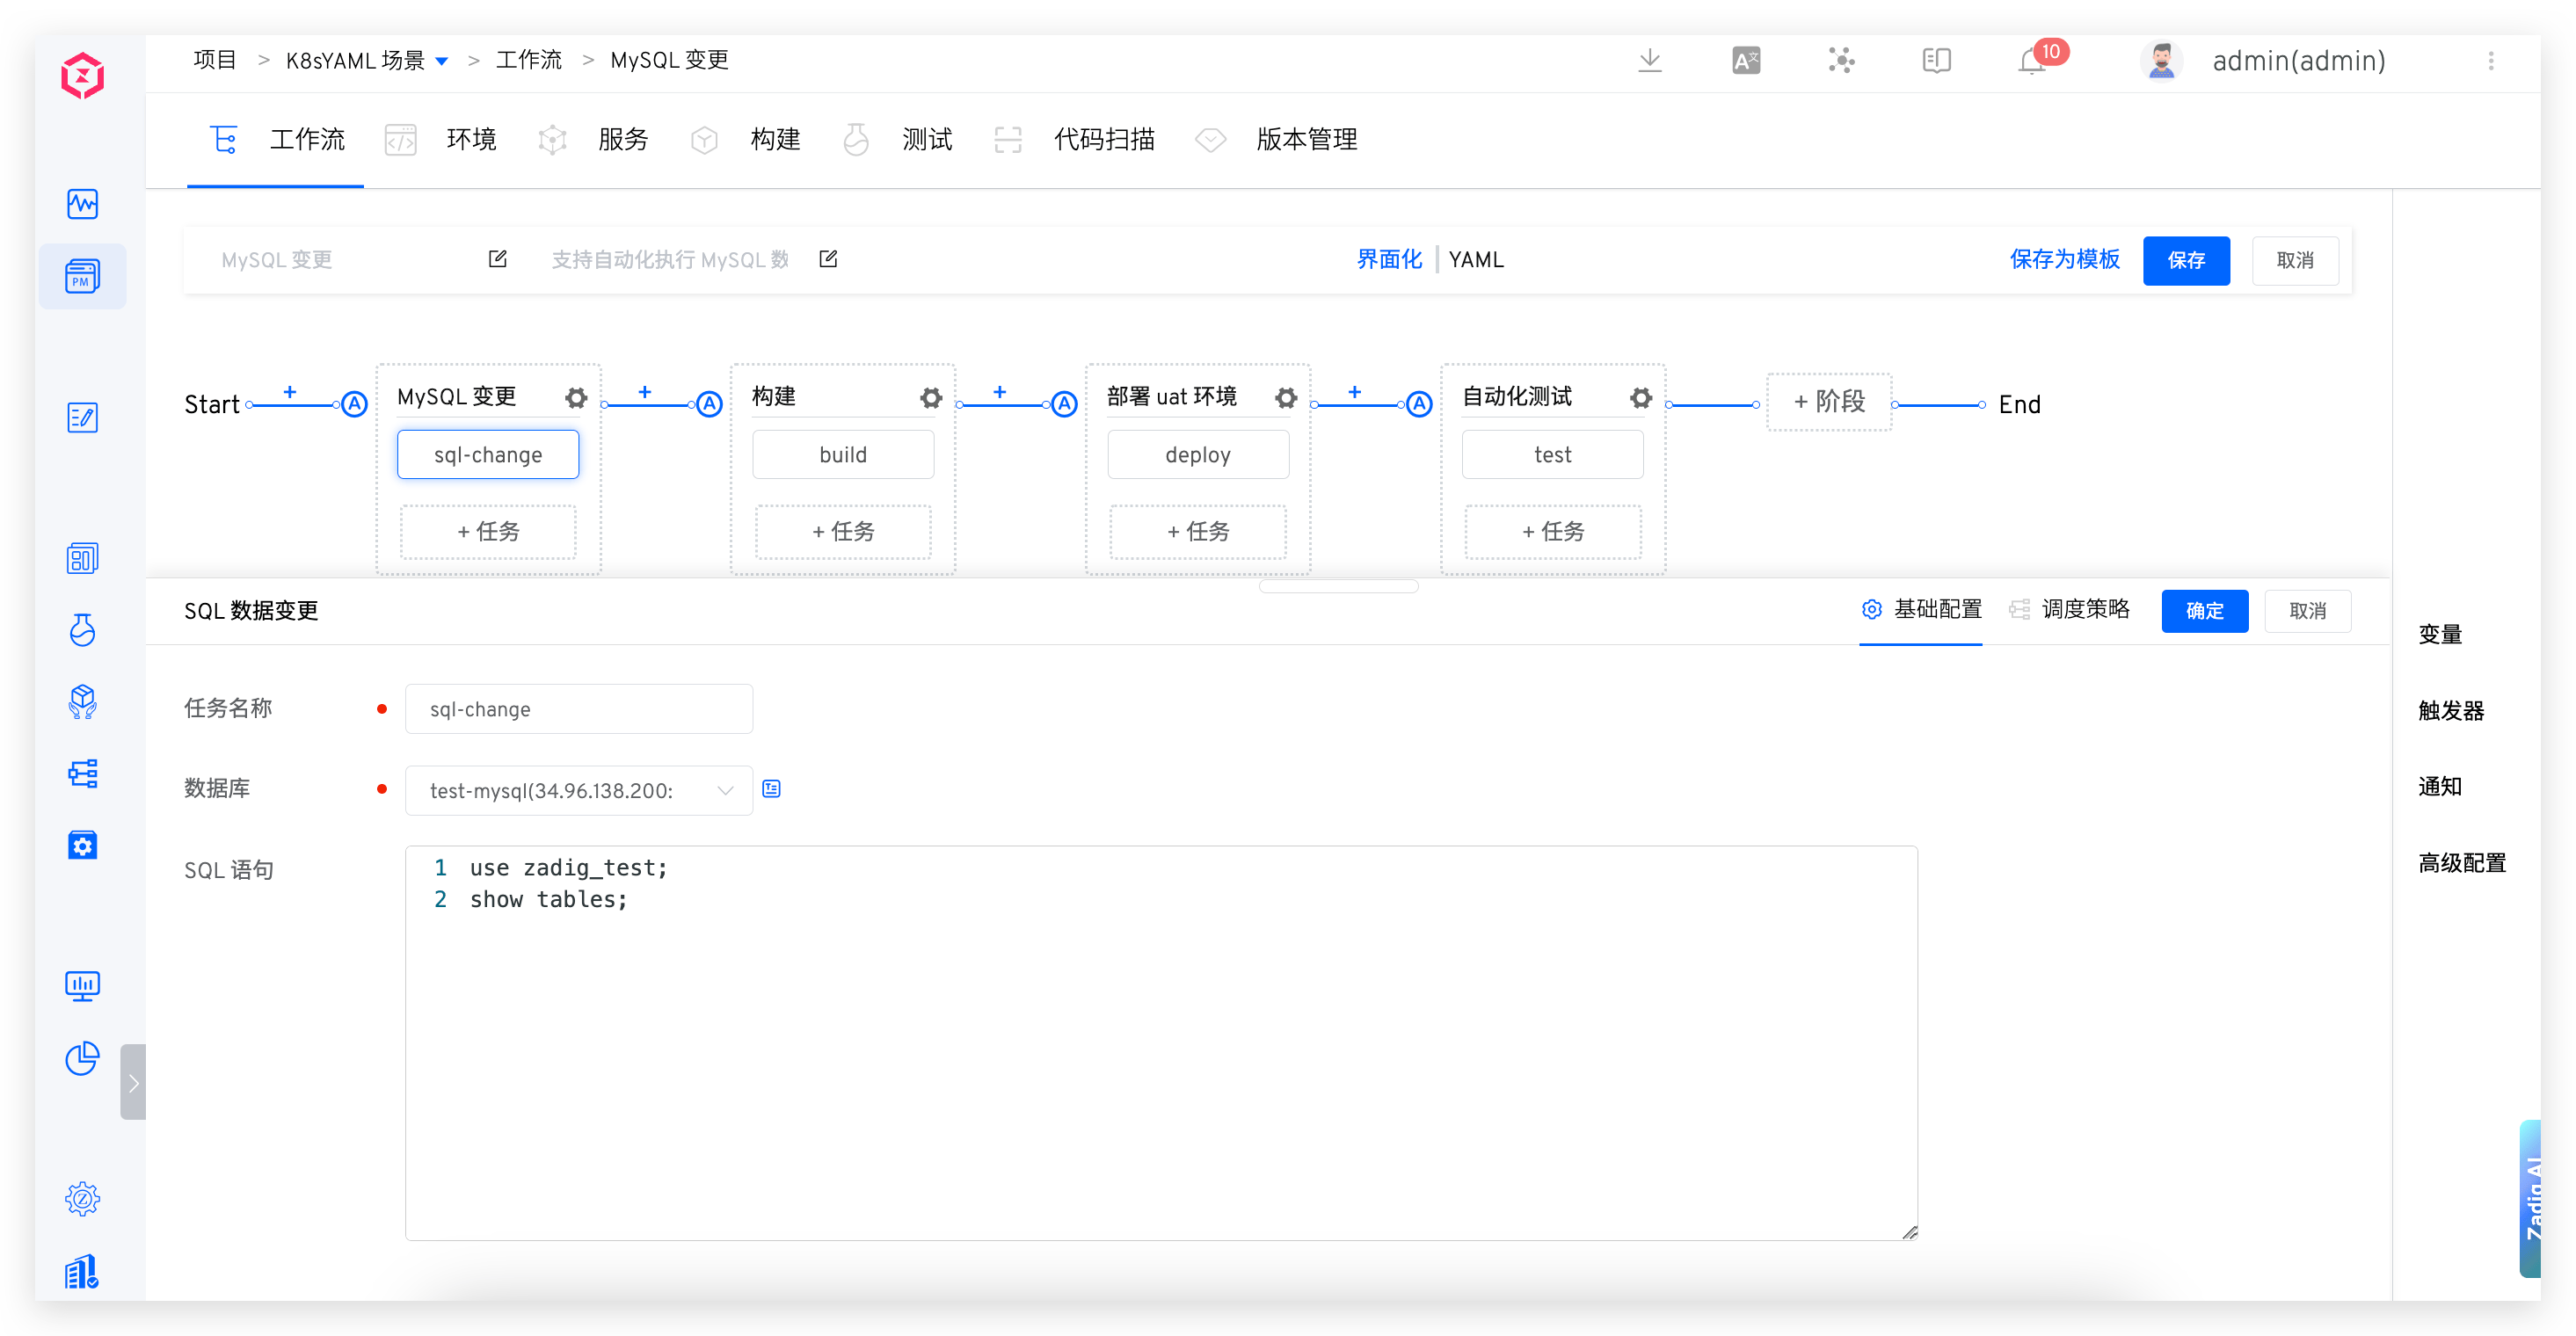Image resolution: width=2576 pixels, height=1336 pixels.
Task: Click the language translate icon
Action: (x=1746, y=61)
